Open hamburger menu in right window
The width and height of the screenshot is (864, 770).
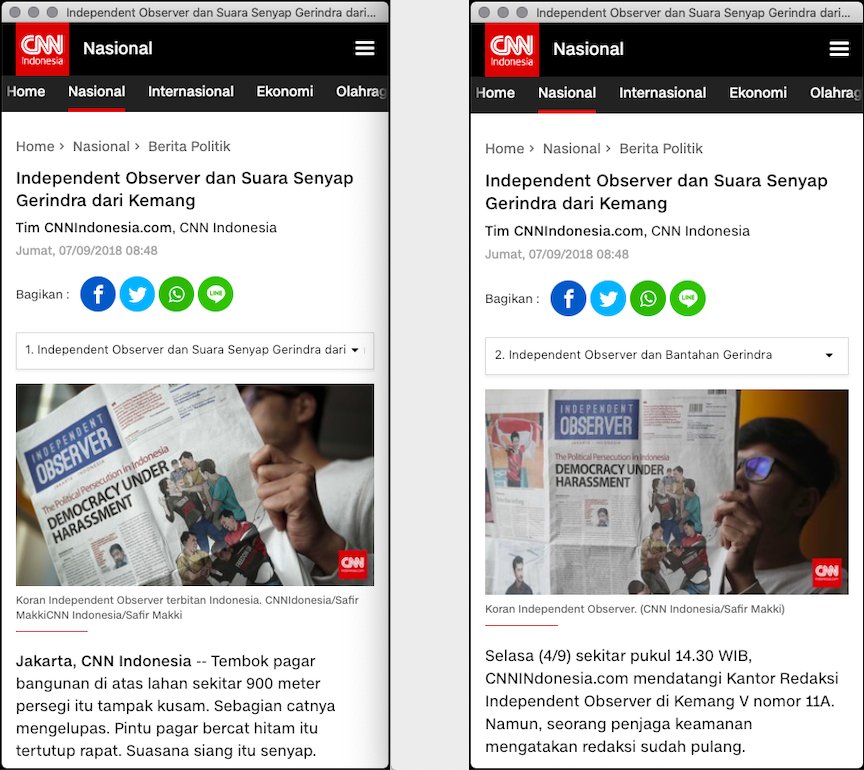tap(839, 49)
